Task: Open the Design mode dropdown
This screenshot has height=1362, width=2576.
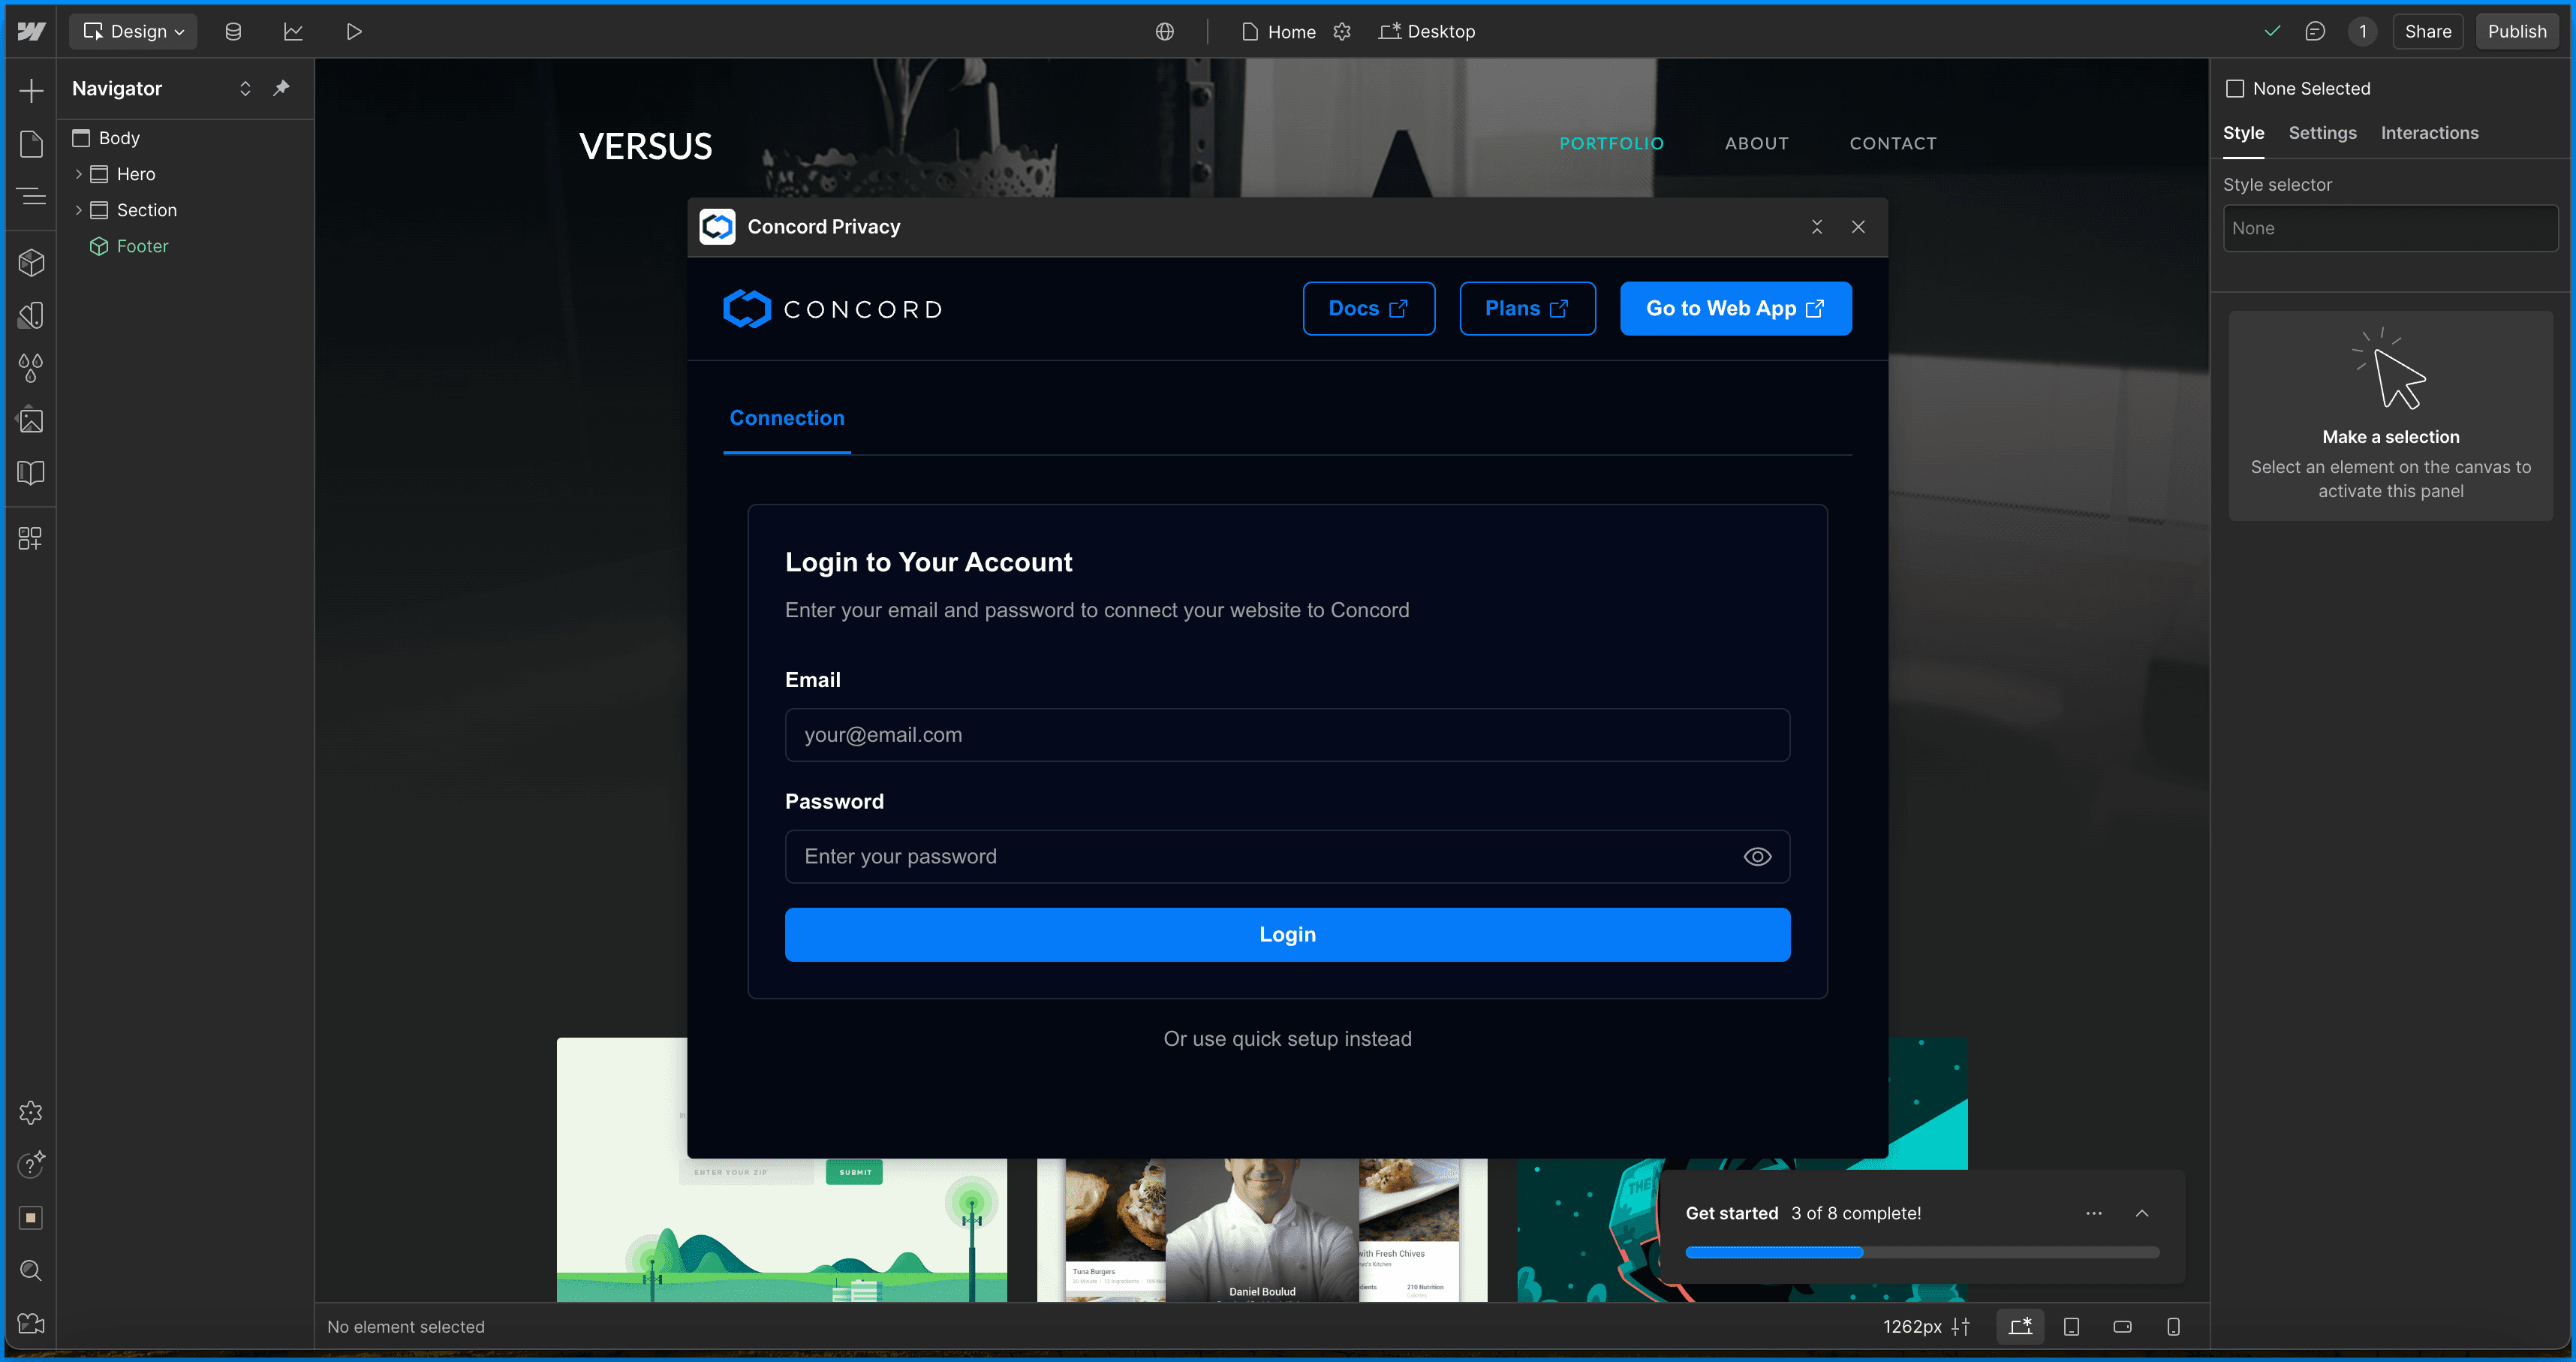Action: coord(134,32)
